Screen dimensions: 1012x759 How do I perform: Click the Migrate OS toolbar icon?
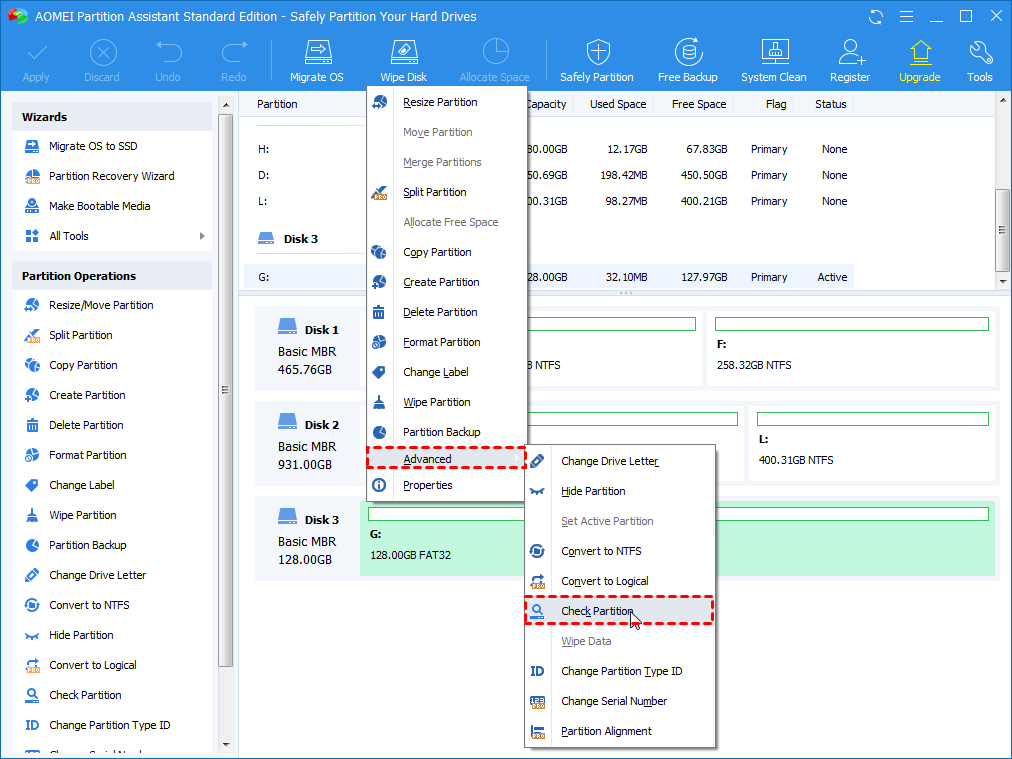click(x=316, y=61)
